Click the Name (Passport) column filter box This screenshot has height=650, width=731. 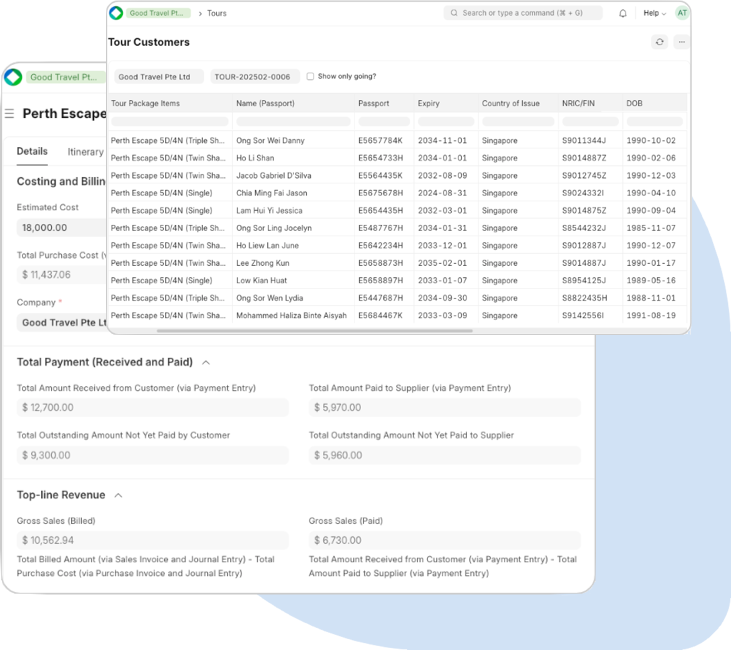pyautogui.click(x=293, y=122)
